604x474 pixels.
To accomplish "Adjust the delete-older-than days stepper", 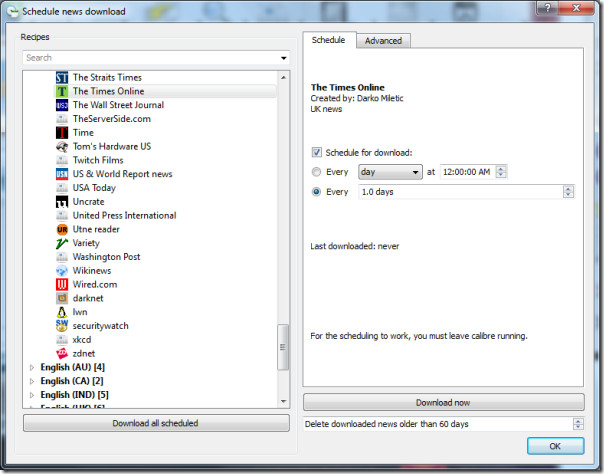I will tap(578, 424).
